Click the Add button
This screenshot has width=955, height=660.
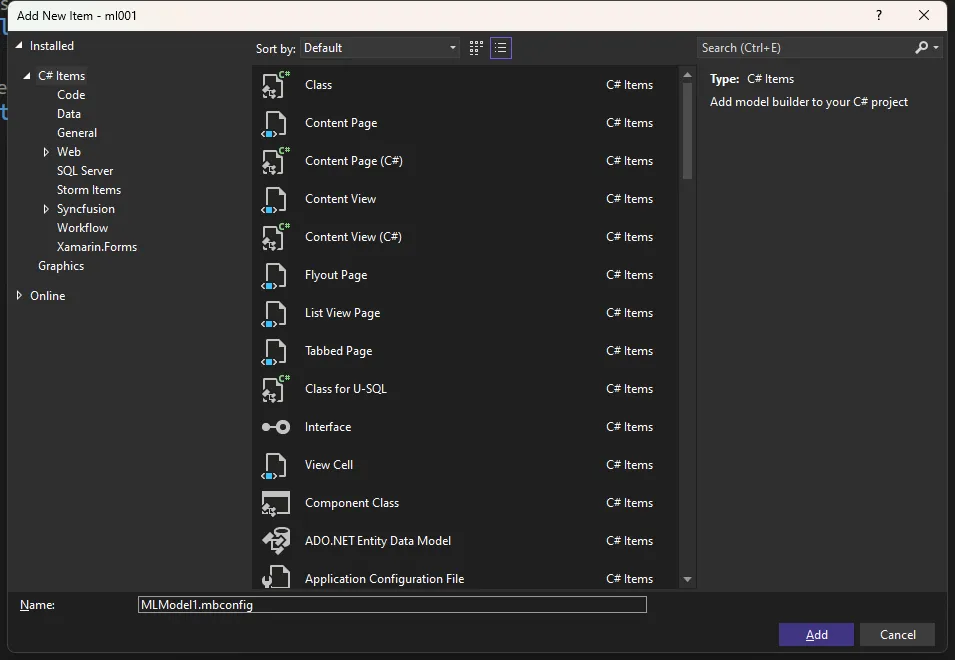click(816, 635)
